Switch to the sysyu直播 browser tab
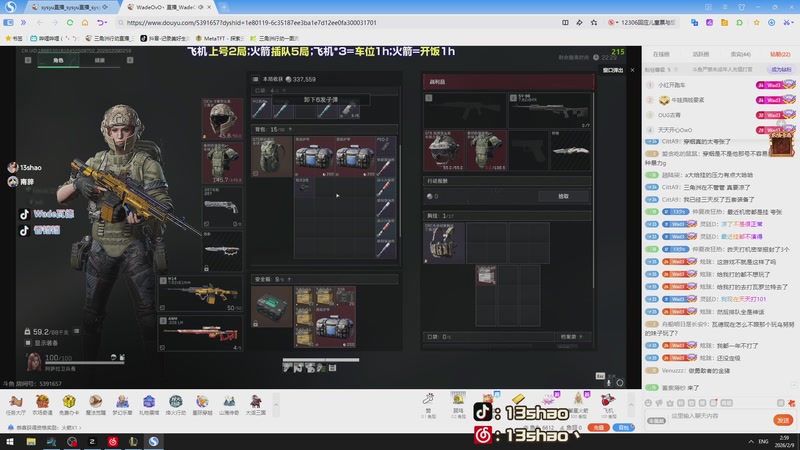This screenshot has width=800, height=450. [69, 7]
